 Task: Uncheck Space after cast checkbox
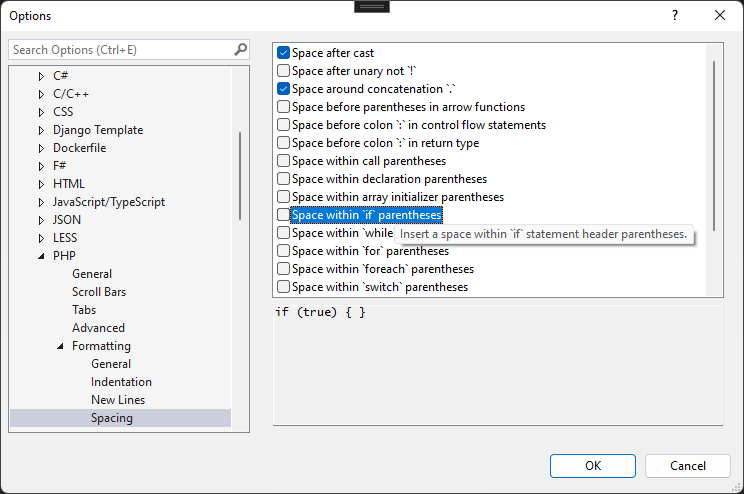pos(284,53)
